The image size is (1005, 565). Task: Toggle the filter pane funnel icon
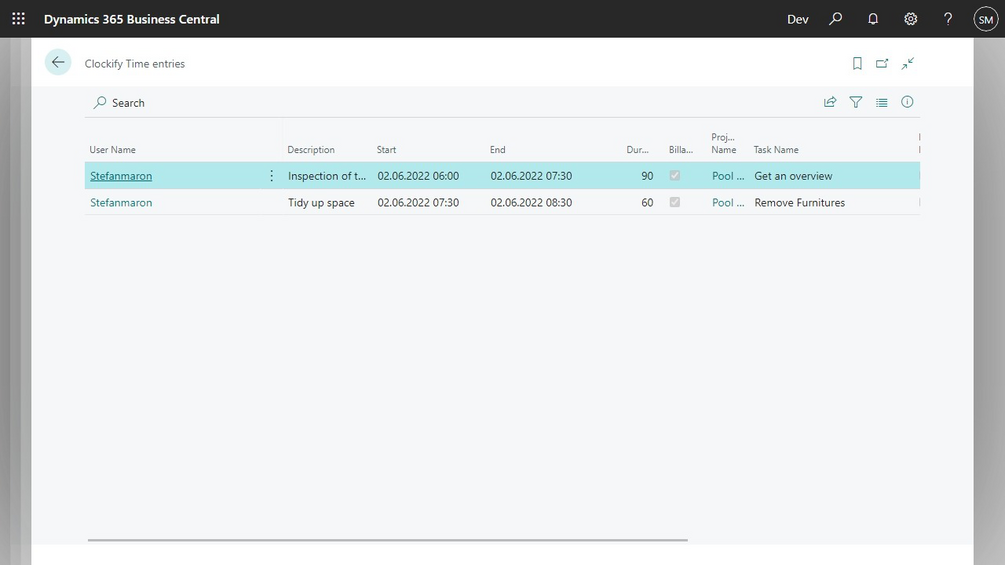point(856,102)
